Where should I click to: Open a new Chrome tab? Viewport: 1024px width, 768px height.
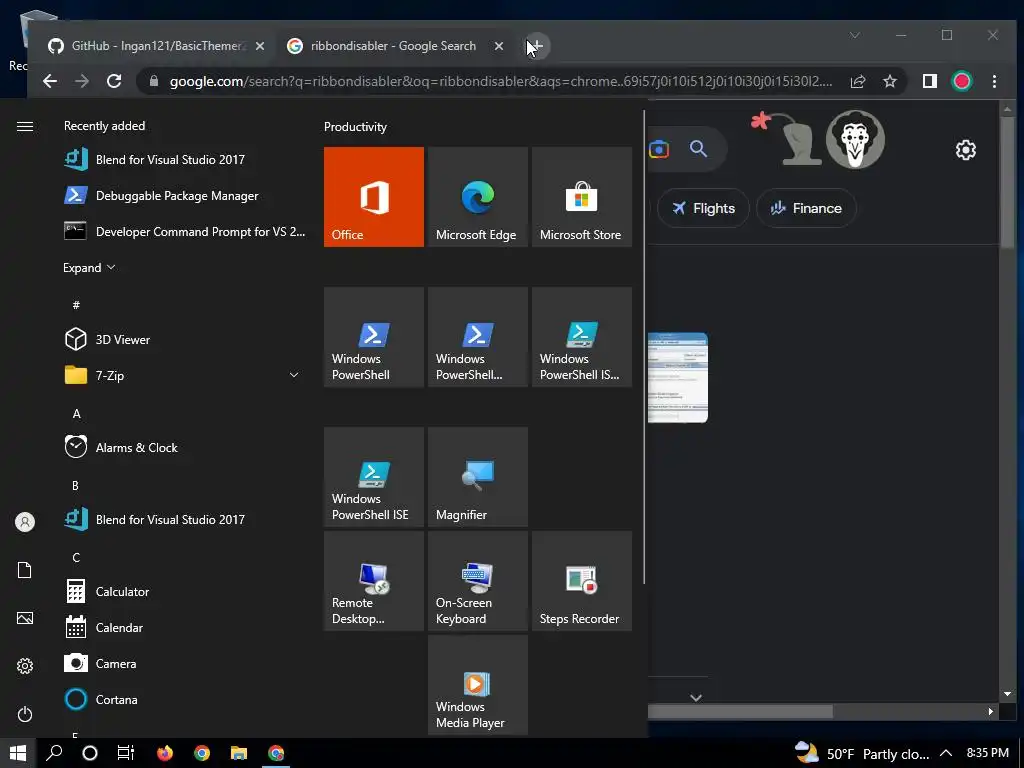535,46
